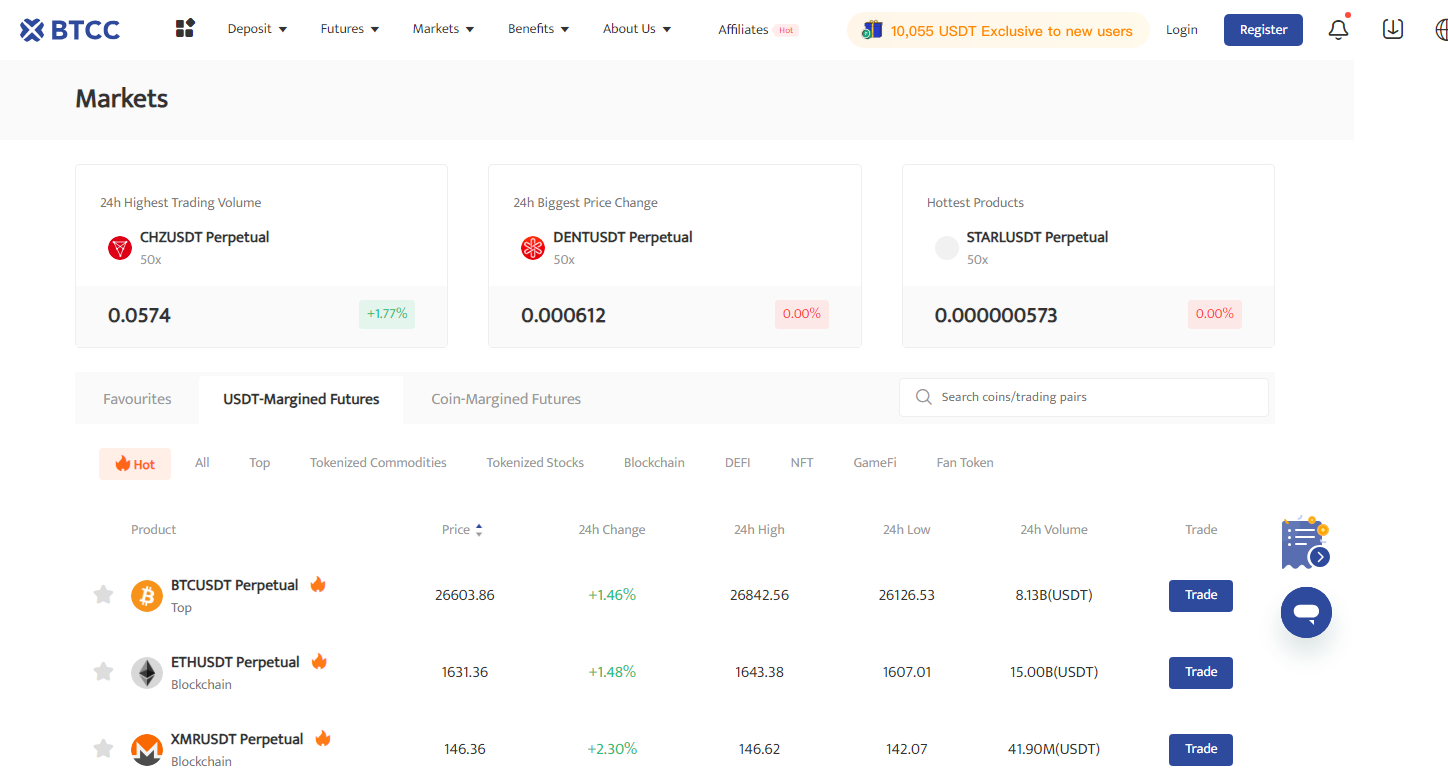Screen dimensions: 1448x779
Task: Click the Login link
Action: [x=1181, y=30]
